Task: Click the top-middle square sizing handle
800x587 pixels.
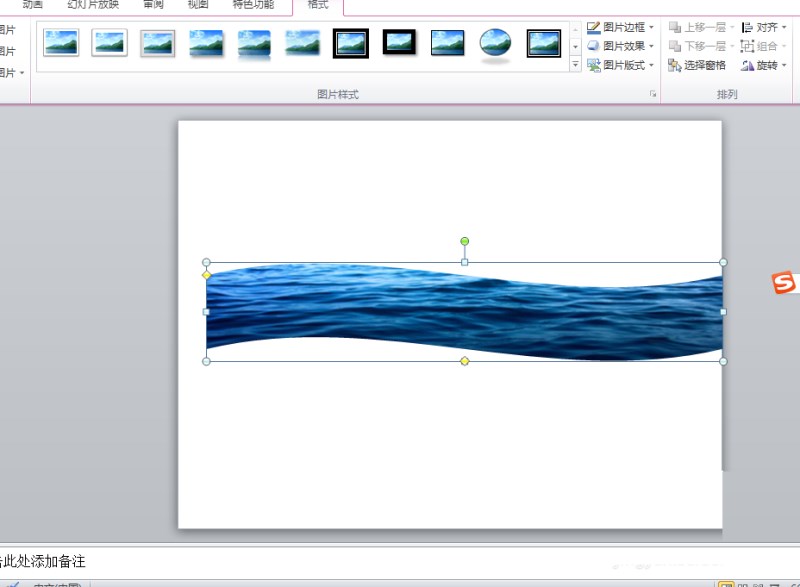Action: pos(464,262)
